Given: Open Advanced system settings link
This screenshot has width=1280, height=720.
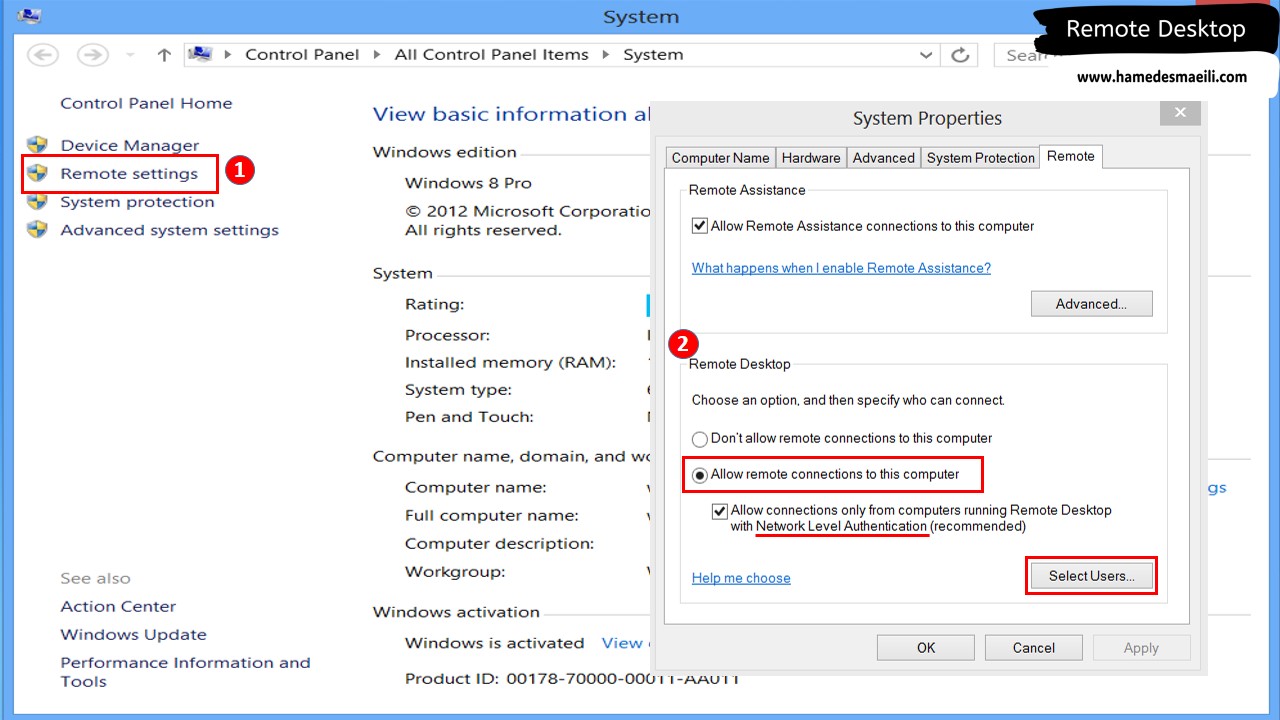Looking at the screenshot, I should [x=169, y=229].
